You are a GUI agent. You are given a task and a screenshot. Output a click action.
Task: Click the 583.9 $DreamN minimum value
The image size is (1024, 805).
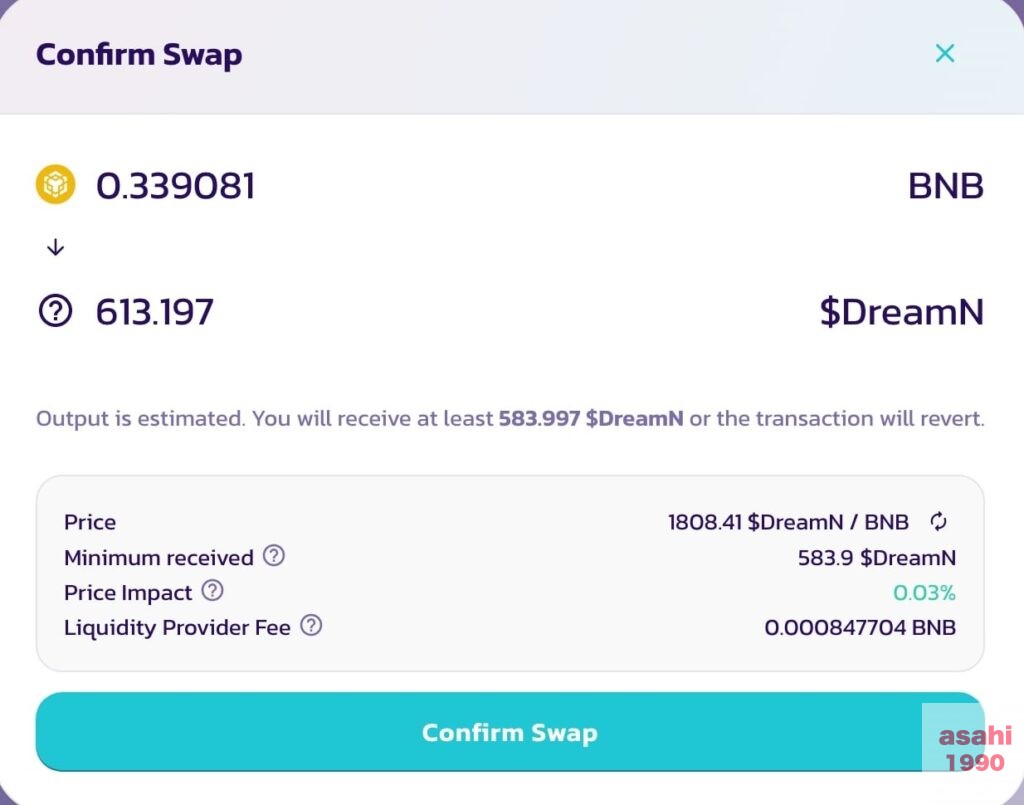877,558
